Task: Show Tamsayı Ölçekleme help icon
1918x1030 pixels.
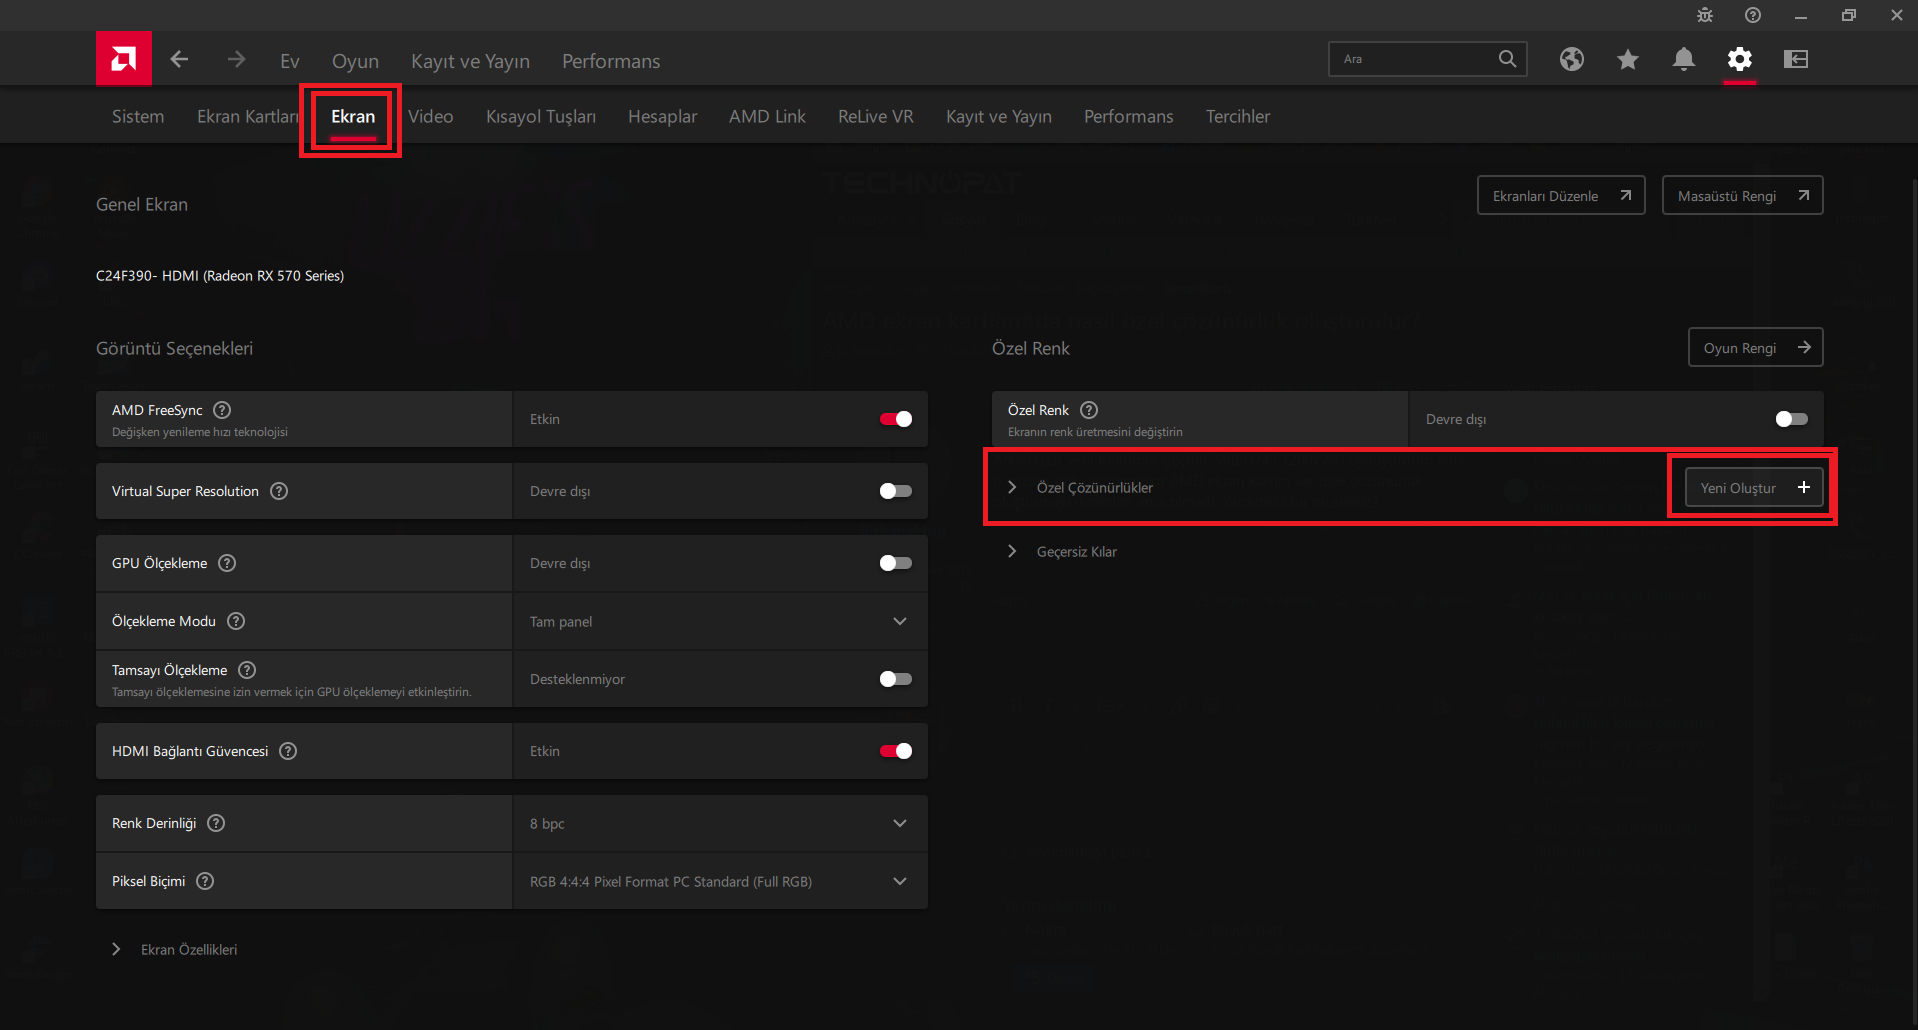Action: tap(247, 670)
